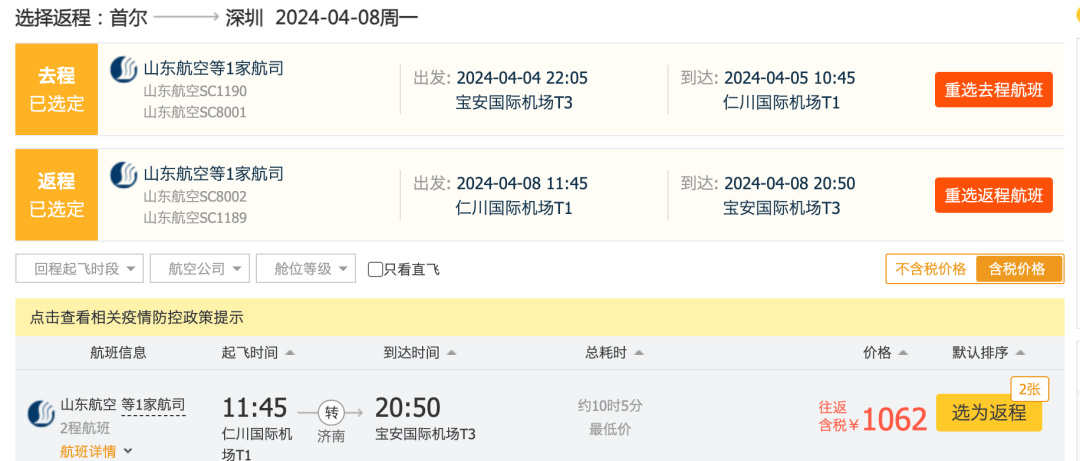Click the Shandong Airlines logo in the 去程 row

(x=124, y=70)
